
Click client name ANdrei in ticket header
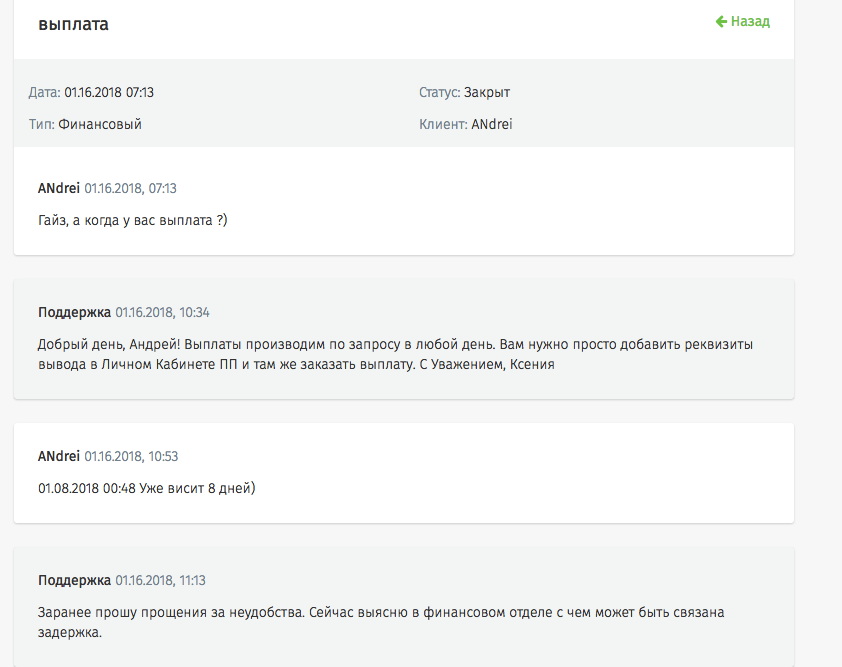(x=492, y=124)
